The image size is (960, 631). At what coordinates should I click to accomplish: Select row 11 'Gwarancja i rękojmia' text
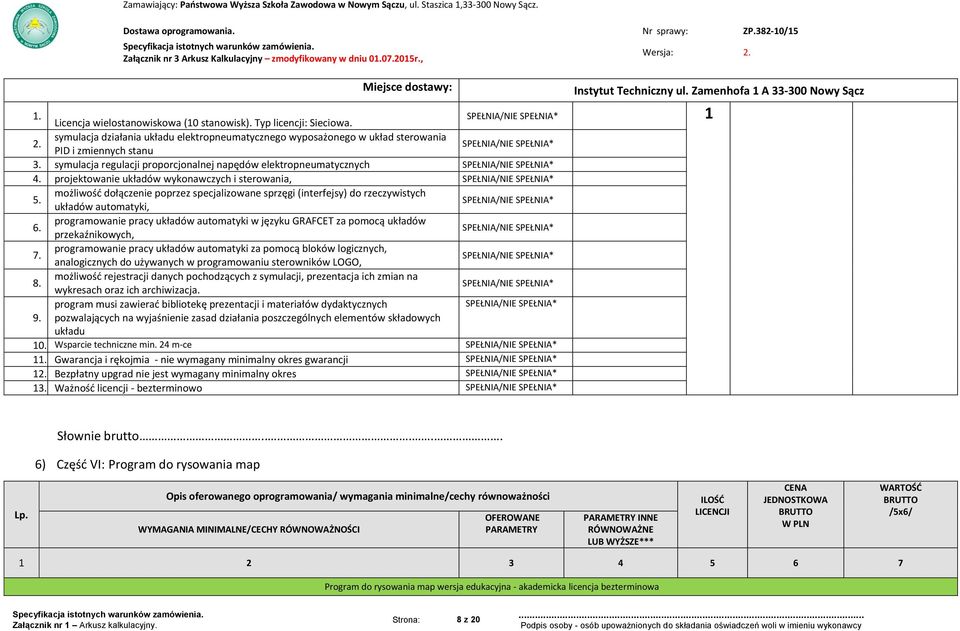(x=201, y=359)
